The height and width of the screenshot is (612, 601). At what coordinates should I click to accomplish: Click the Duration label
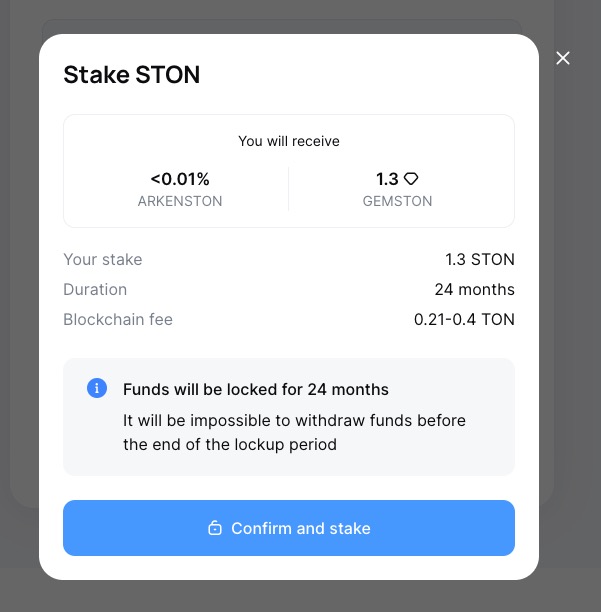coord(95,289)
